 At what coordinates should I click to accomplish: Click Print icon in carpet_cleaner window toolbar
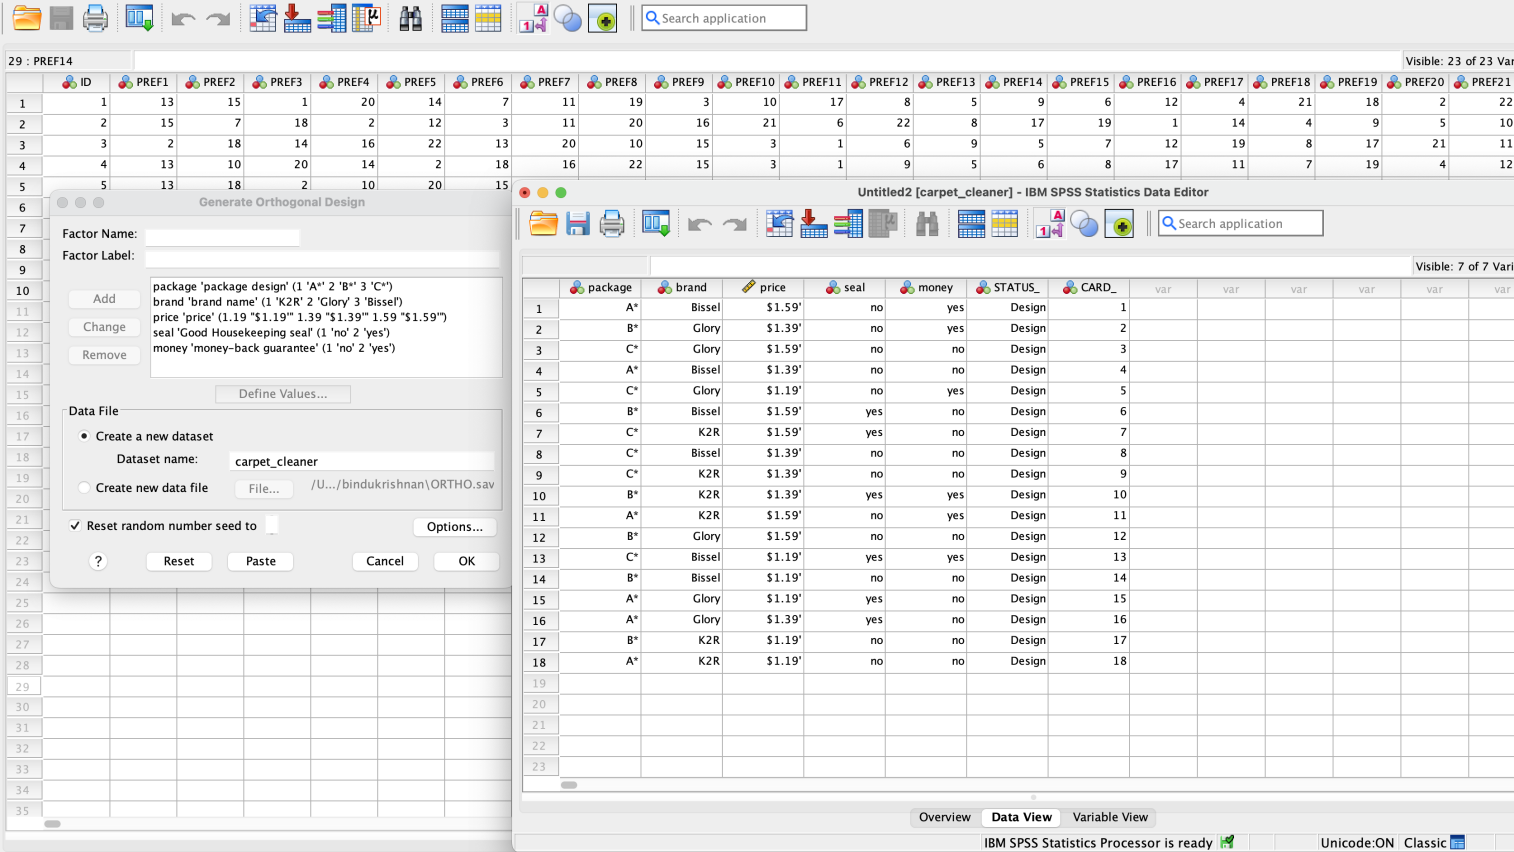[x=612, y=223]
